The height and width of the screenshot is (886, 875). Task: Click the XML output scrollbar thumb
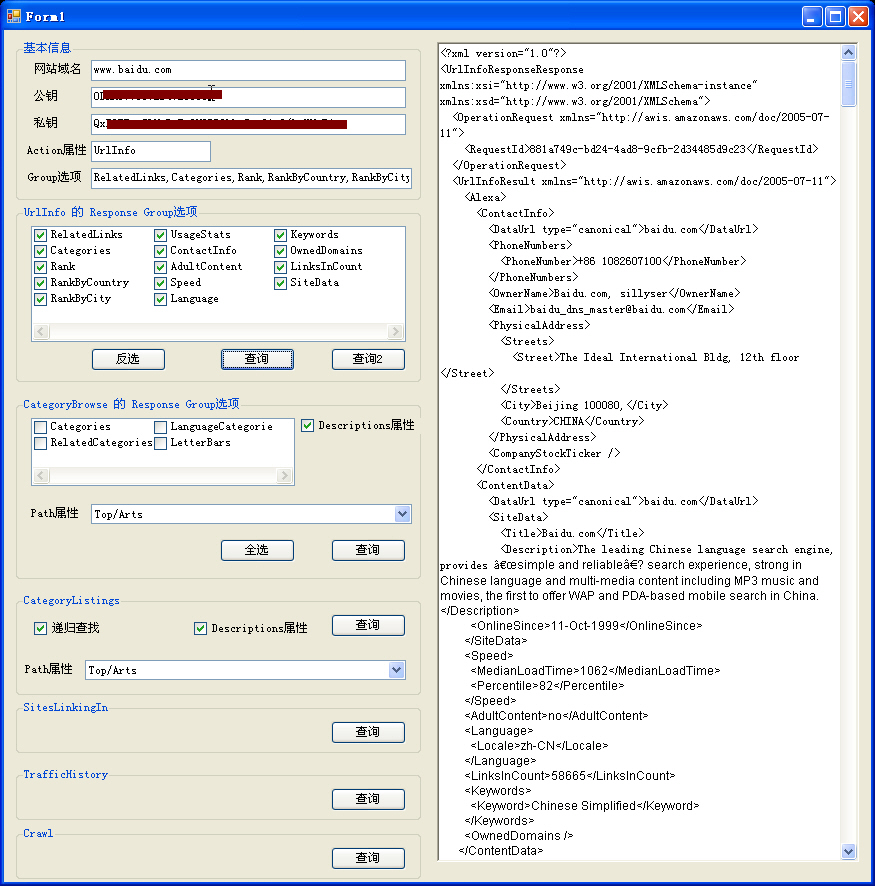(848, 84)
